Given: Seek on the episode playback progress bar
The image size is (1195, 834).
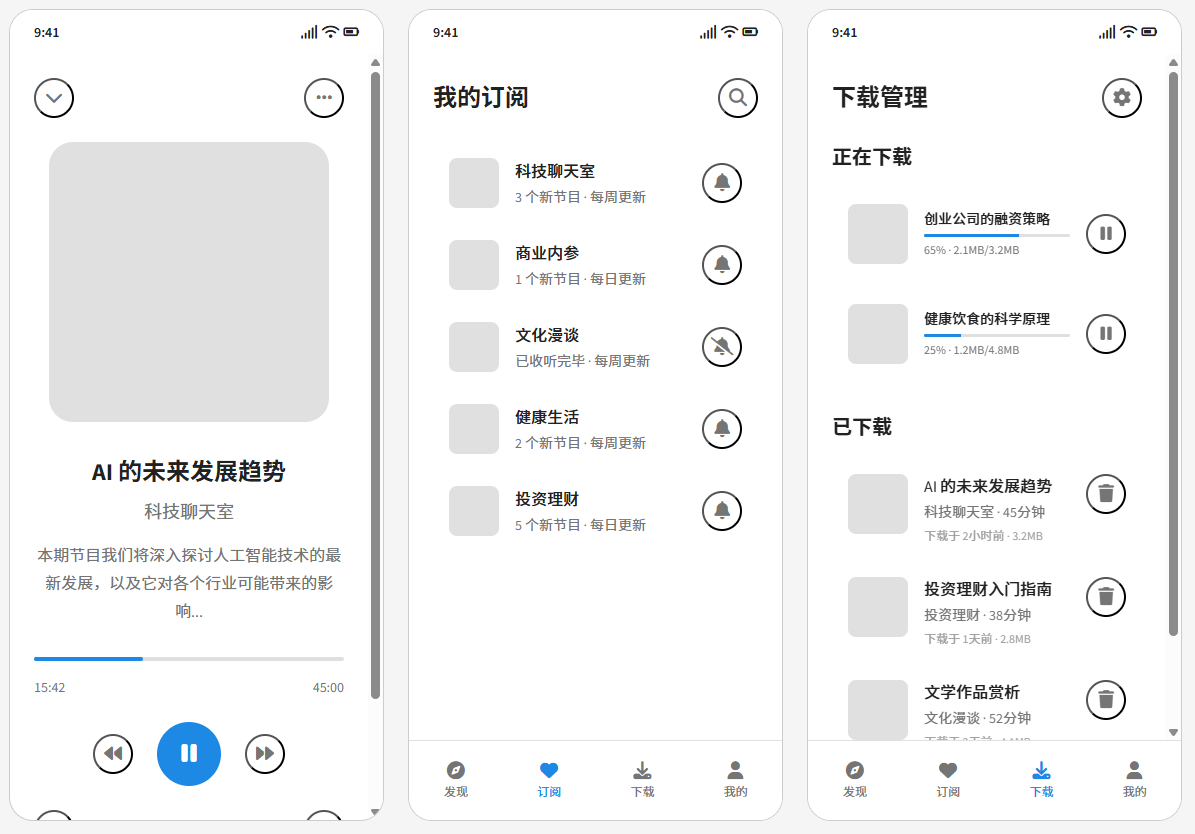Looking at the screenshot, I should coord(189,659).
